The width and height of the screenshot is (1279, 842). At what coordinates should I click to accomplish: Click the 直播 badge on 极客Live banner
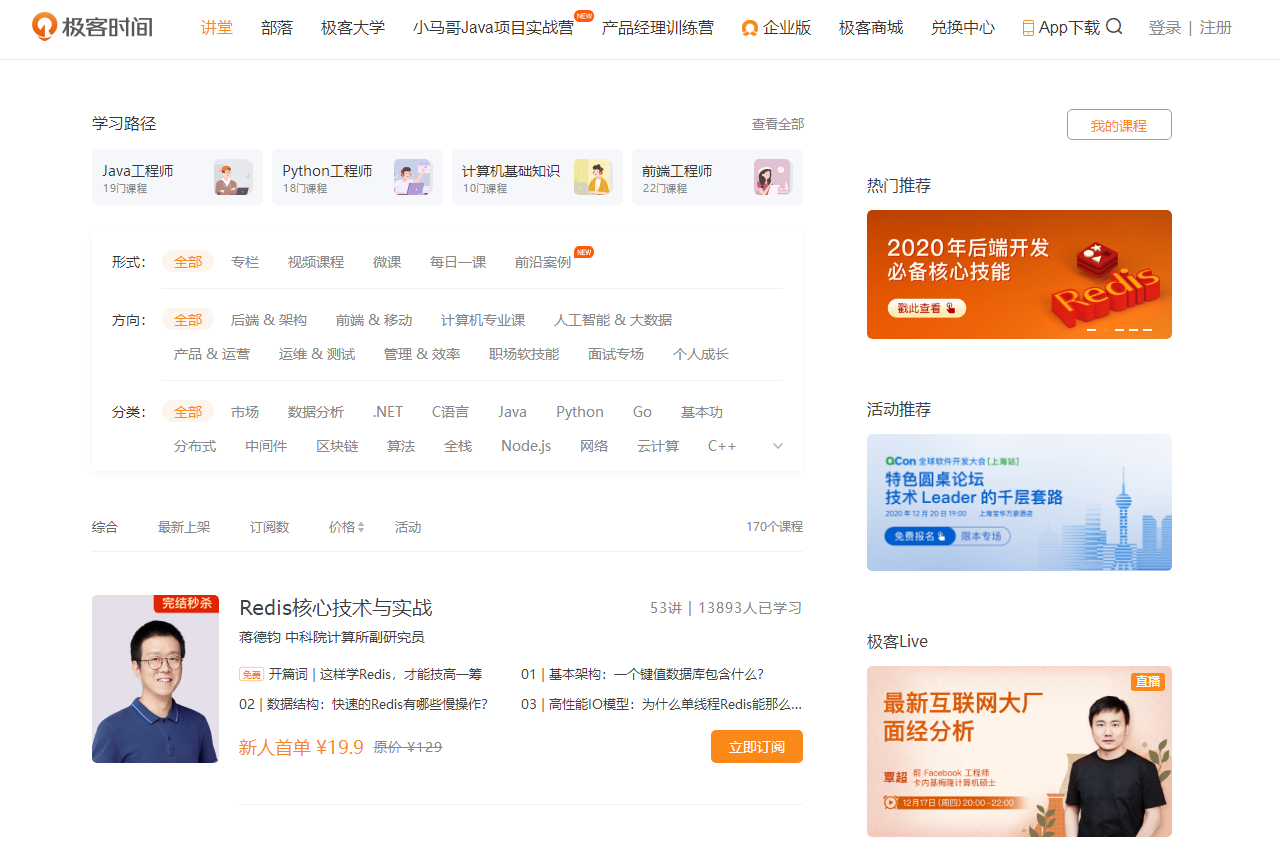point(1148,681)
